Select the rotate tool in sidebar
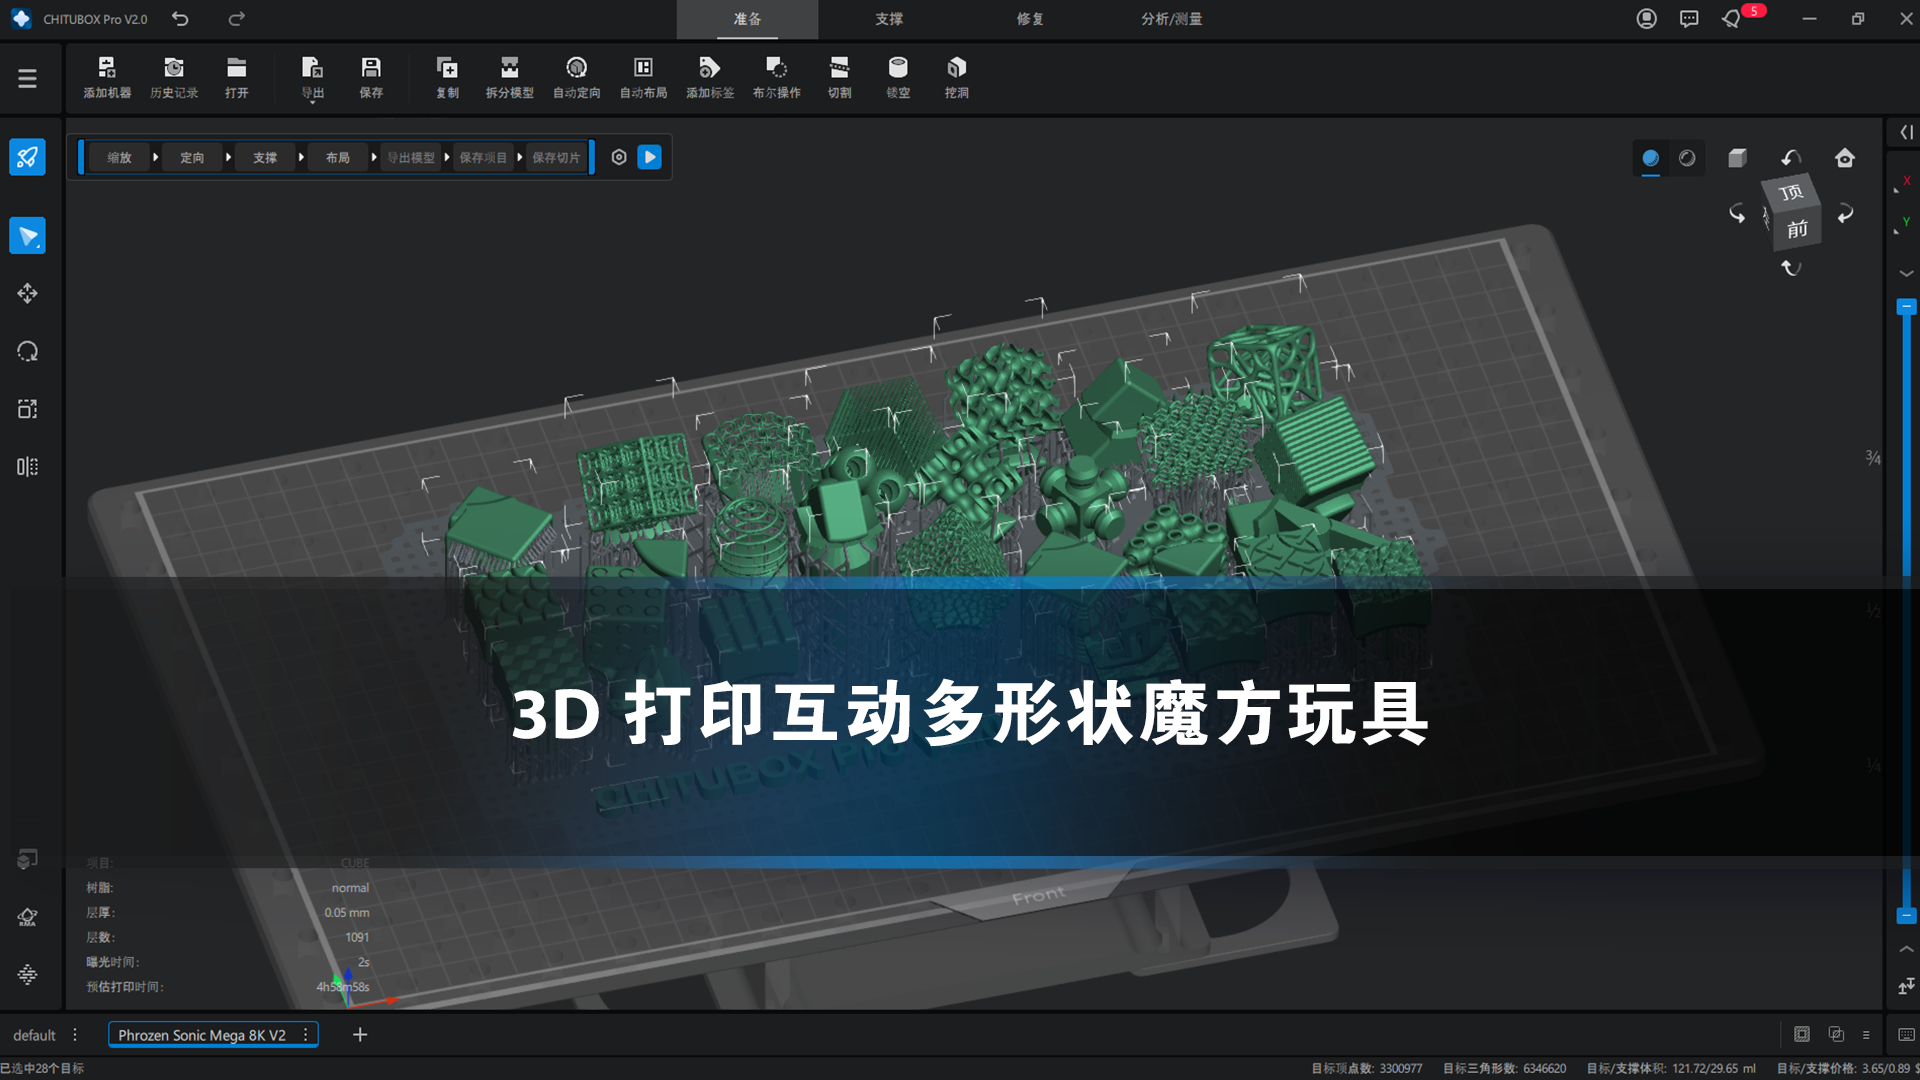This screenshot has height=1080, width=1920. [27, 351]
